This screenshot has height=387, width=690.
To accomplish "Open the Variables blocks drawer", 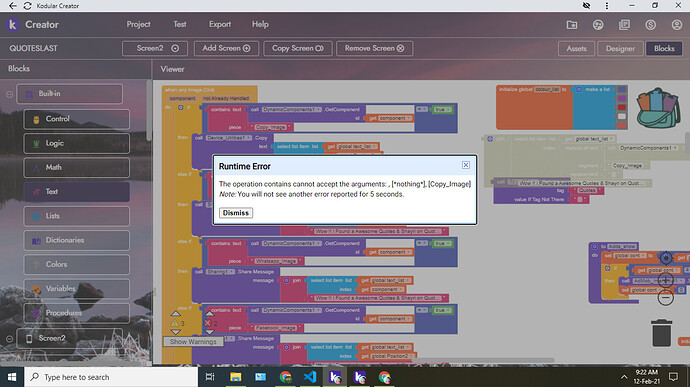I will 77,289.
